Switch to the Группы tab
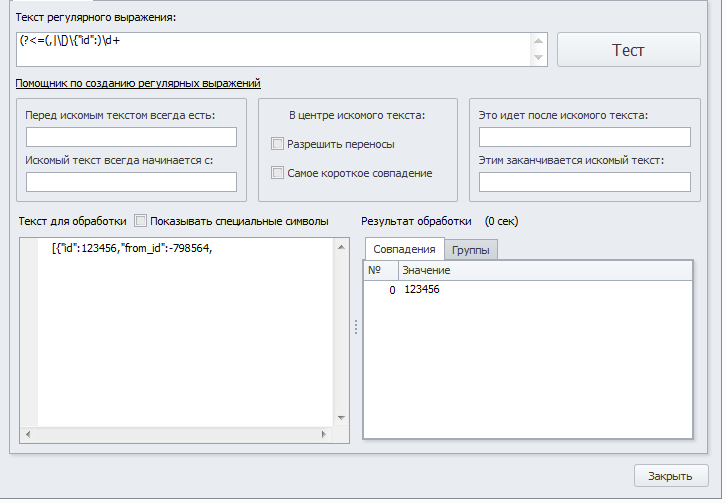Image resolution: width=726 pixels, height=503 pixels. point(470,250)
